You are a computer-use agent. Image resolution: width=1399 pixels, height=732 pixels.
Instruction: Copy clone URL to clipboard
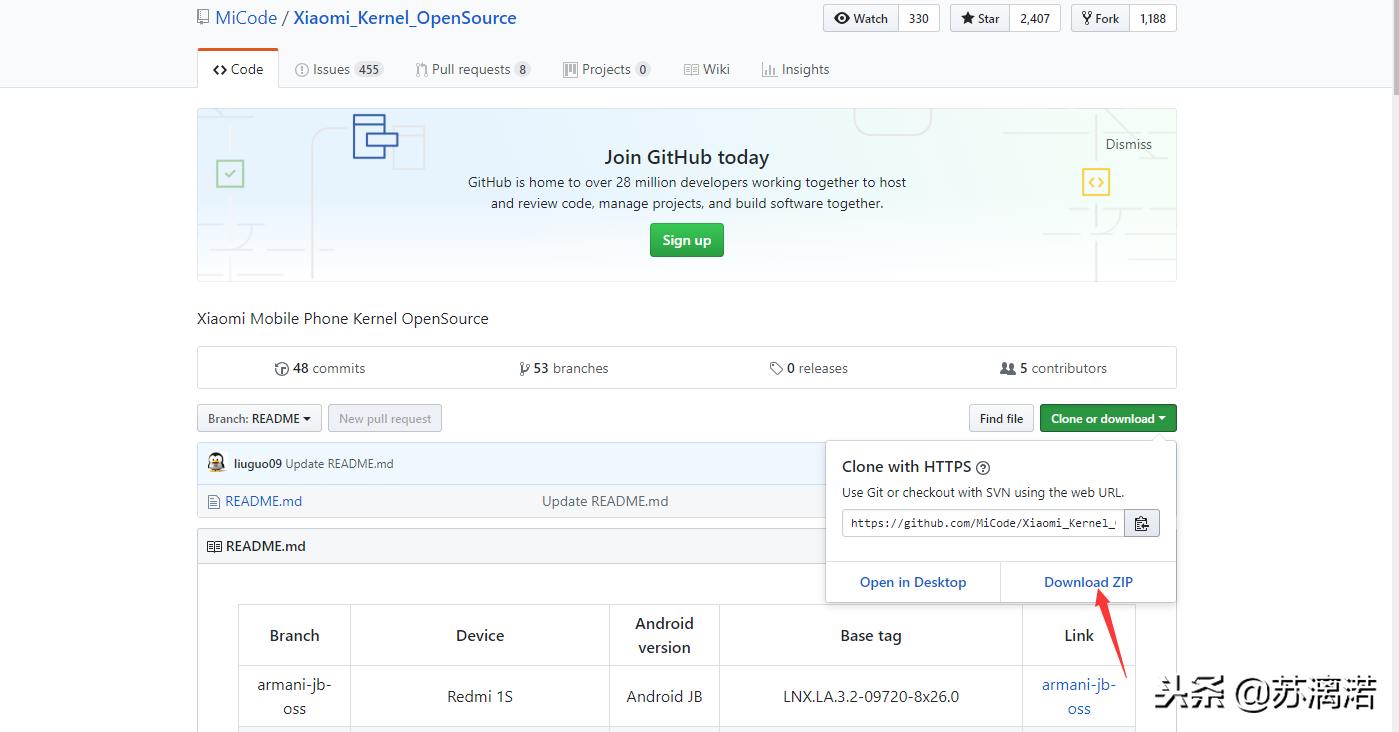click(x=1142, y=523)
